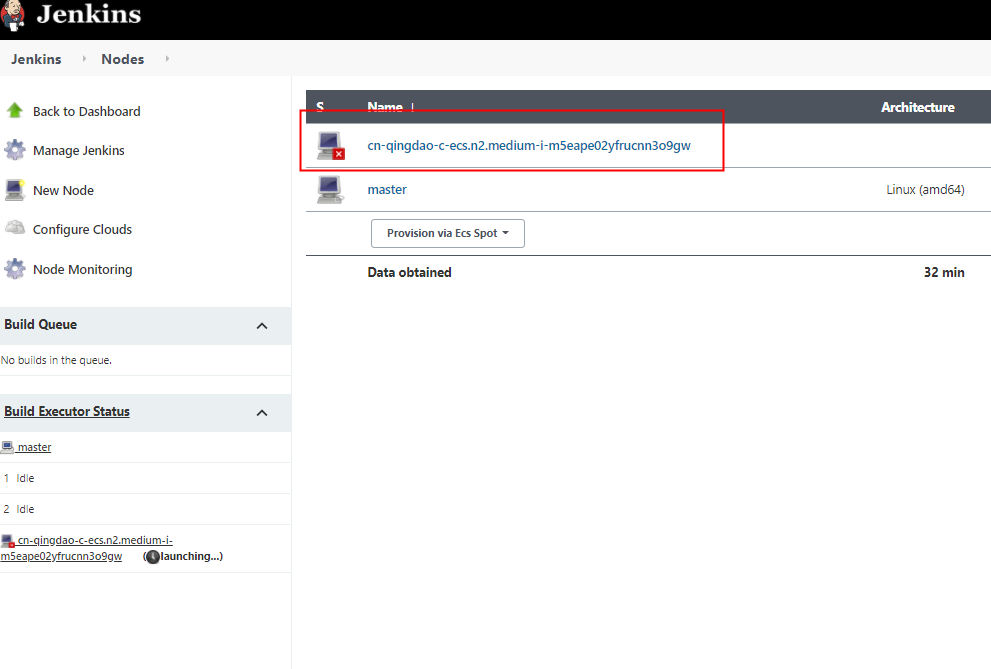The width and height of the screenshot is (991, 669).
Task: Click master computer icon in executor status
Action: click(7, 447)
